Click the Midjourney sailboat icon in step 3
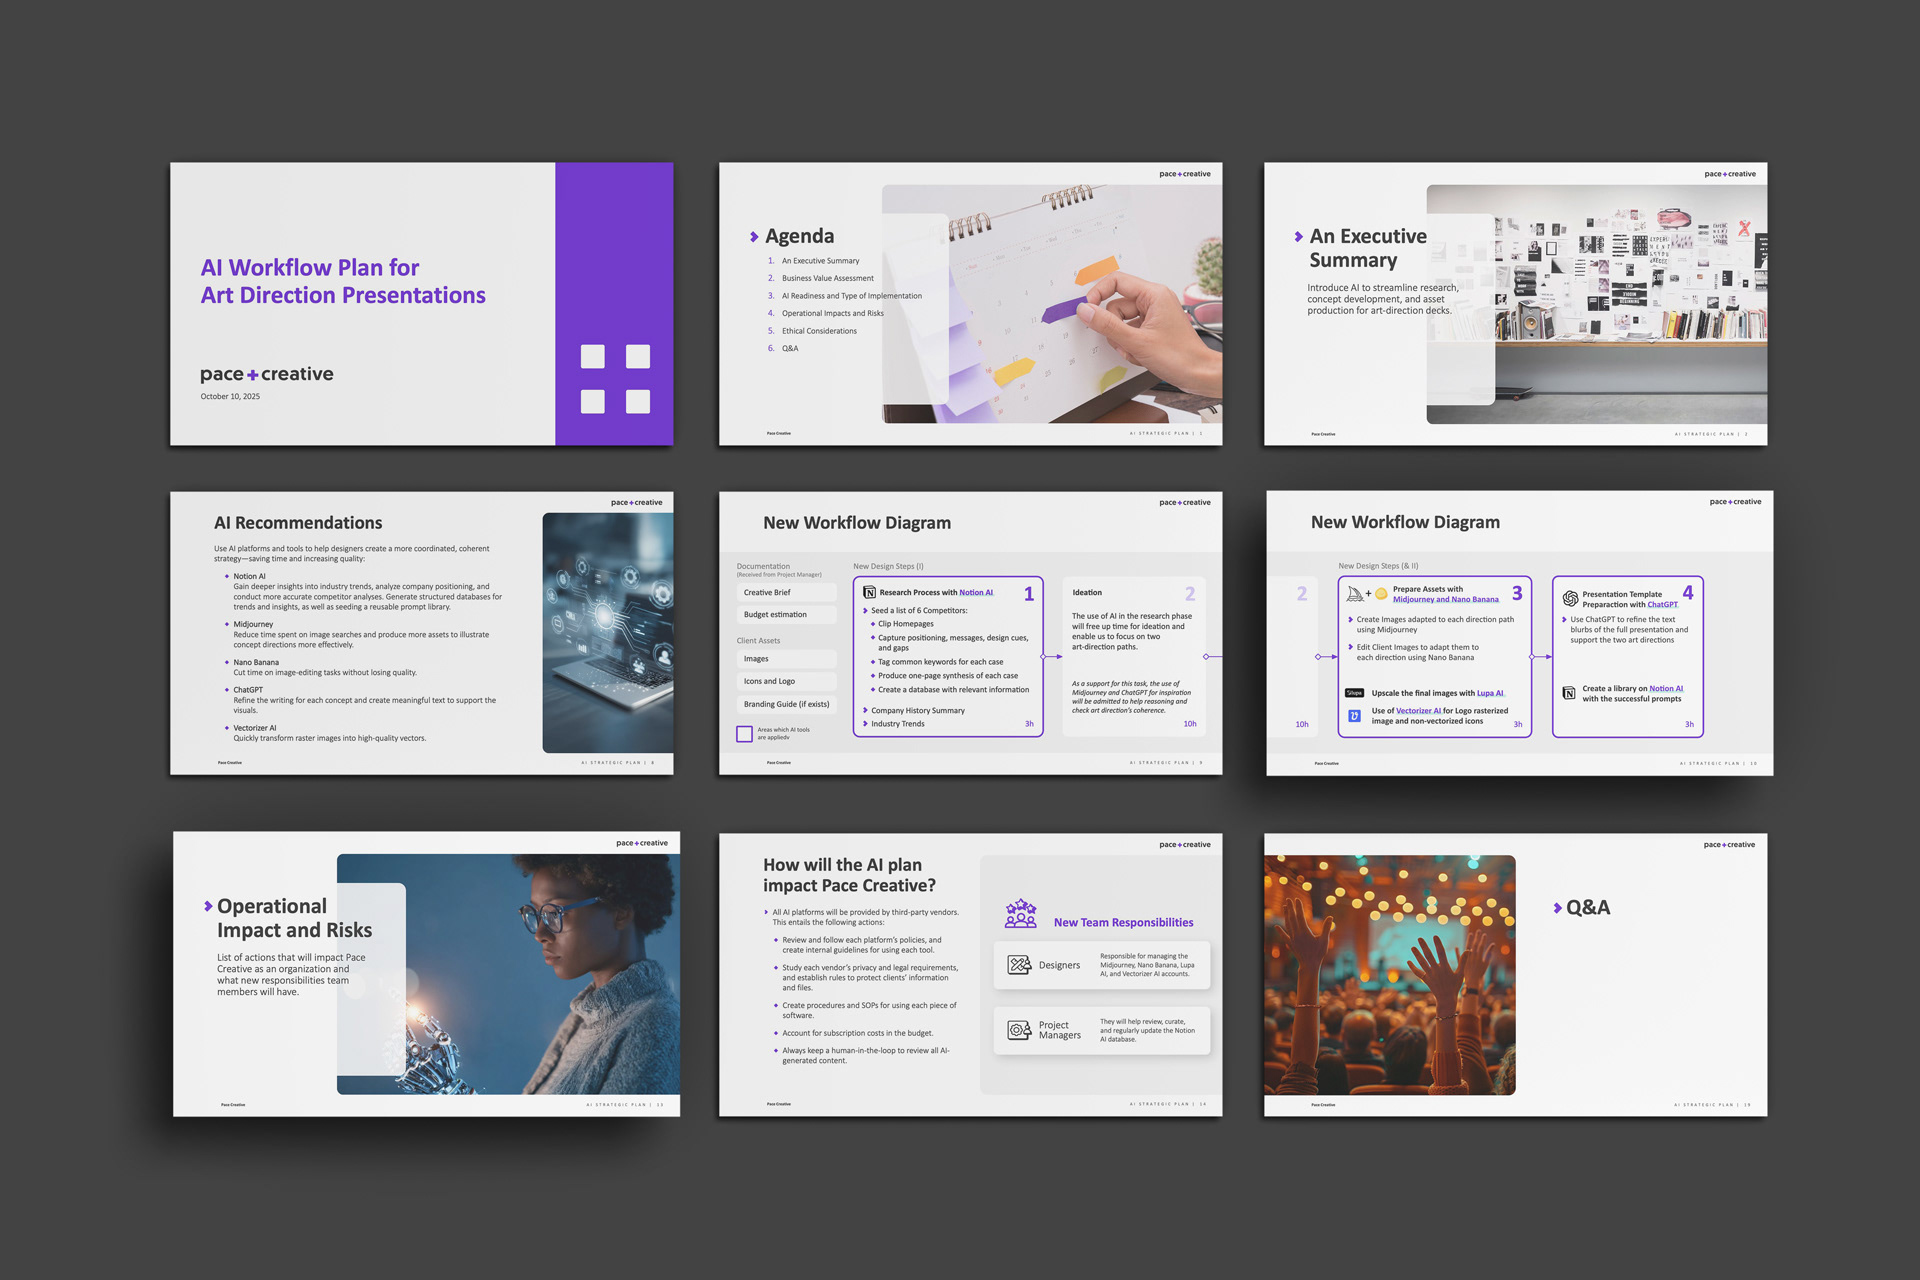 point(1355,594)
